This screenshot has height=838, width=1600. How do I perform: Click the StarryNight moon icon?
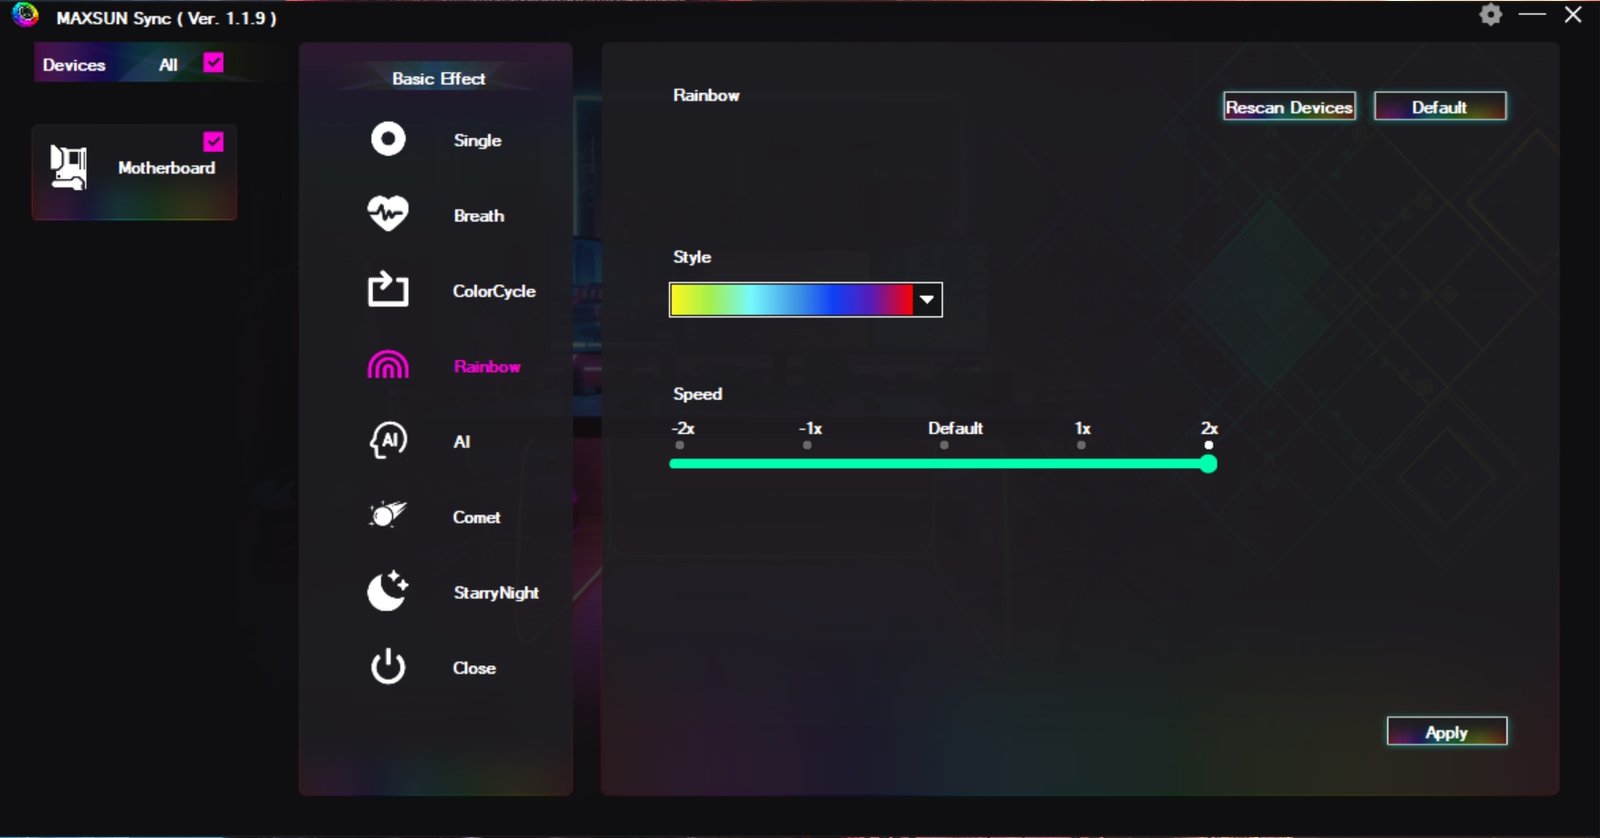(x=388, y=590)
